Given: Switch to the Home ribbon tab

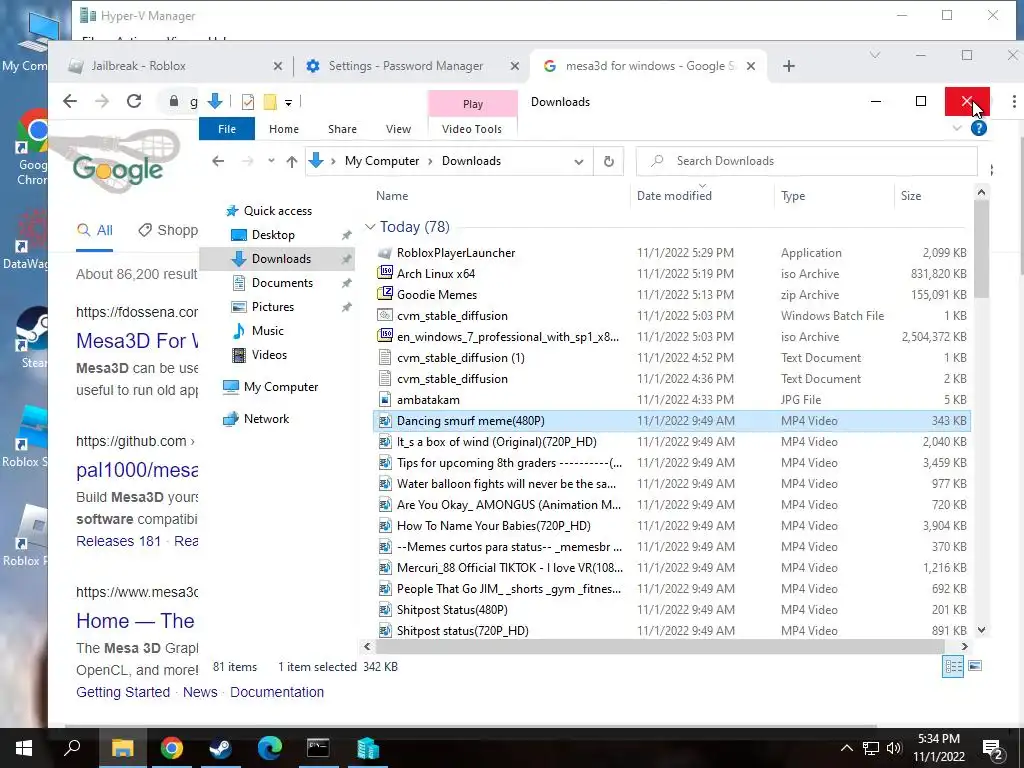Looking at the screenshot, I should coord(283,129).
